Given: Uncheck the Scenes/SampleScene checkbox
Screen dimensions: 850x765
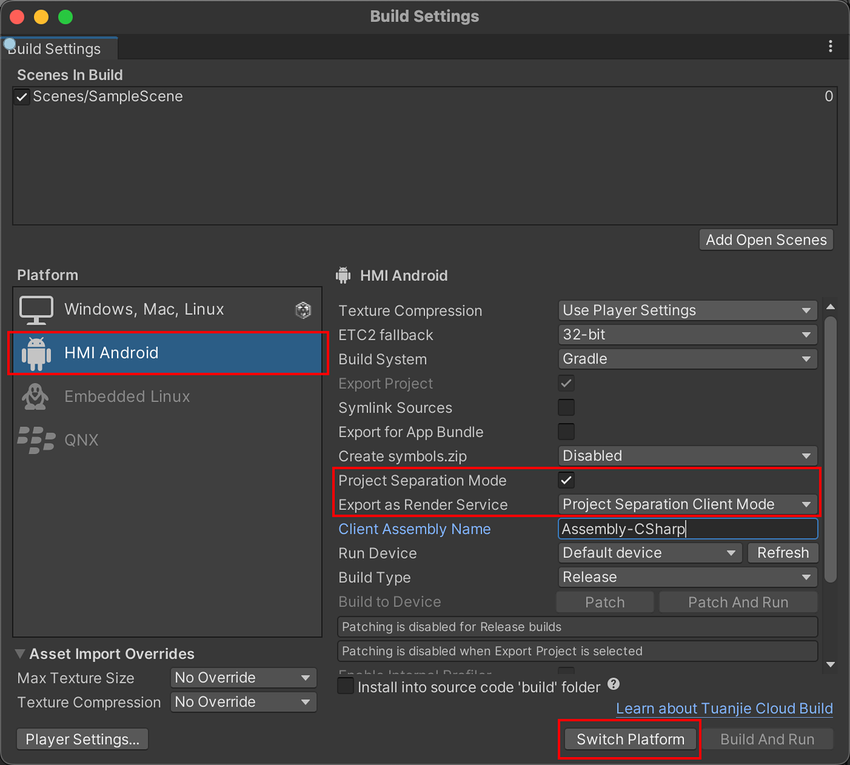Looking at the screenshot, I should coord(22,97).
